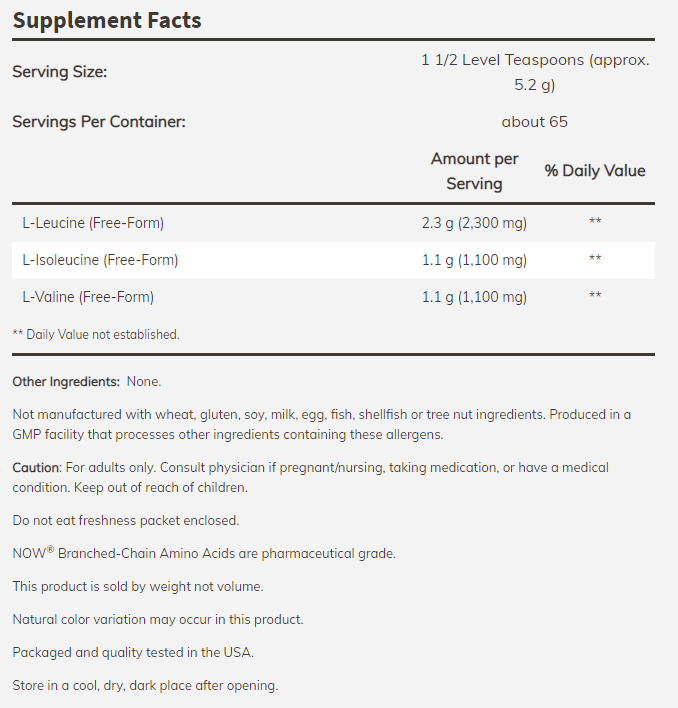Select the L-Valine (Free-Form) row label

pos(88,297)
